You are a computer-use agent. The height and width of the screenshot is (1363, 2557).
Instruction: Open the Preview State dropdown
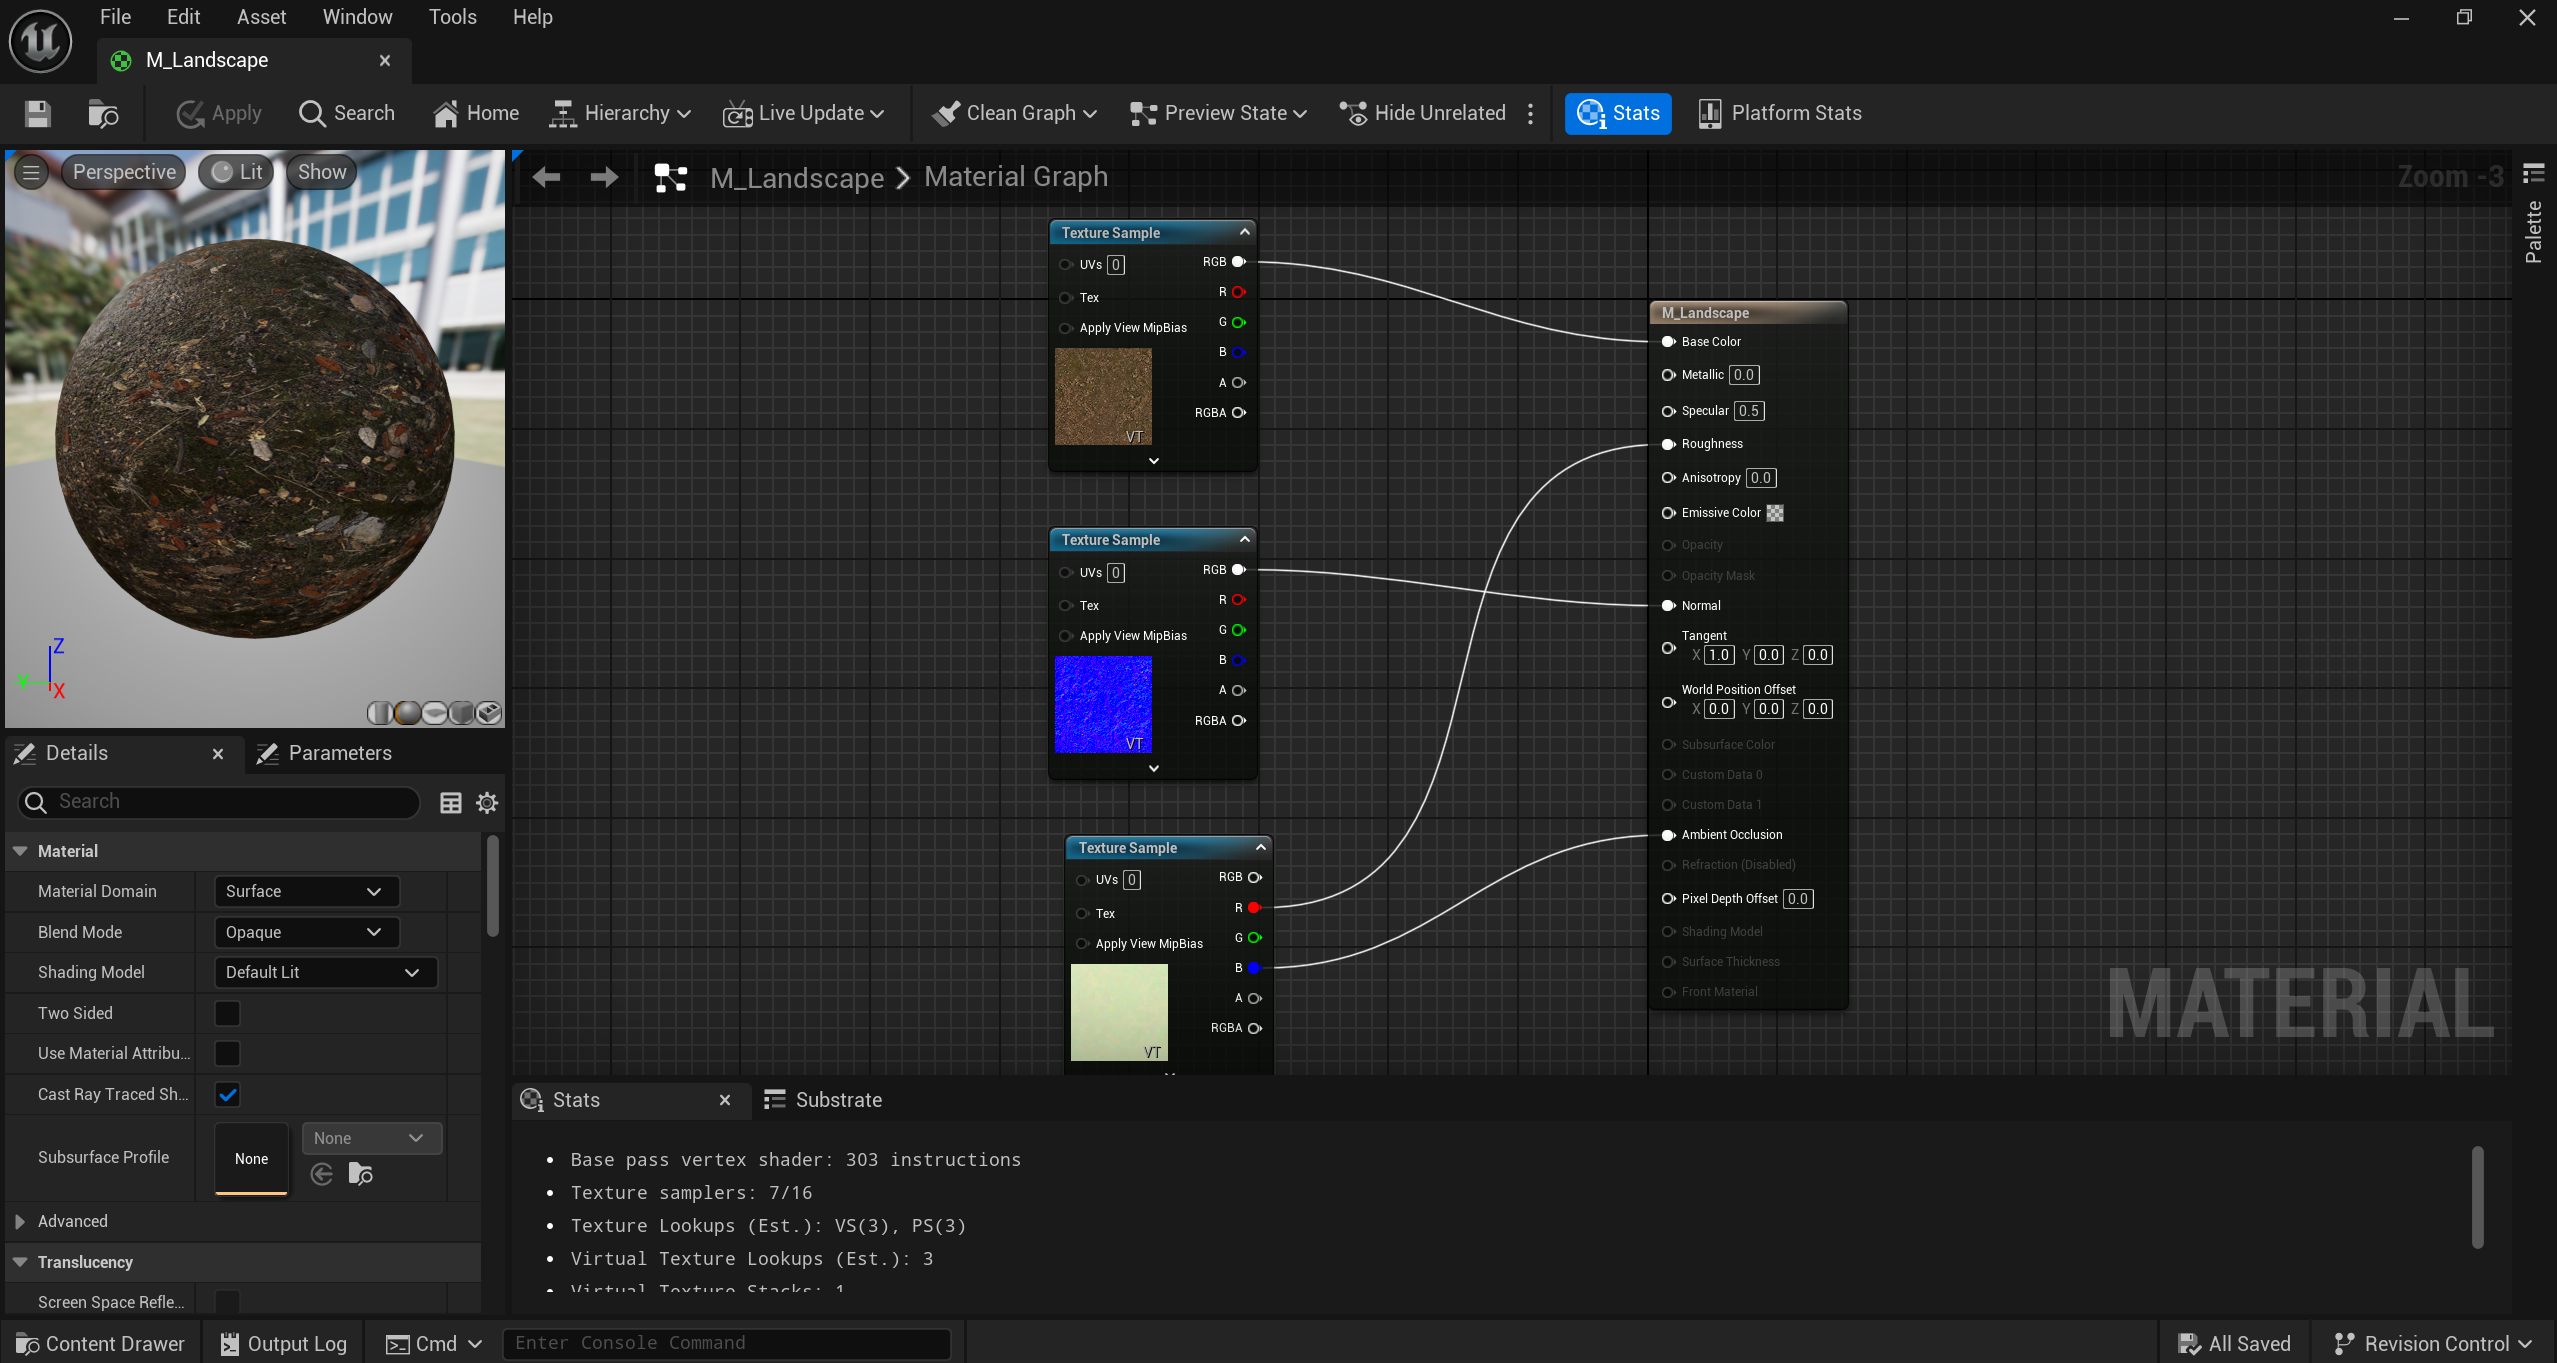click(x=1218, y=113)
